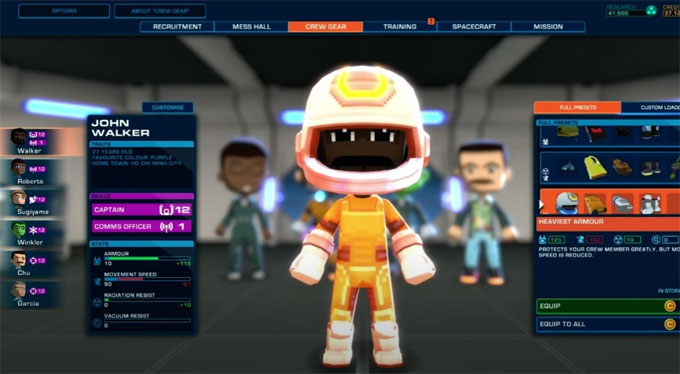Screen dimensions: 680x374
Task: Click the Options button
Action: pos(64,11)
